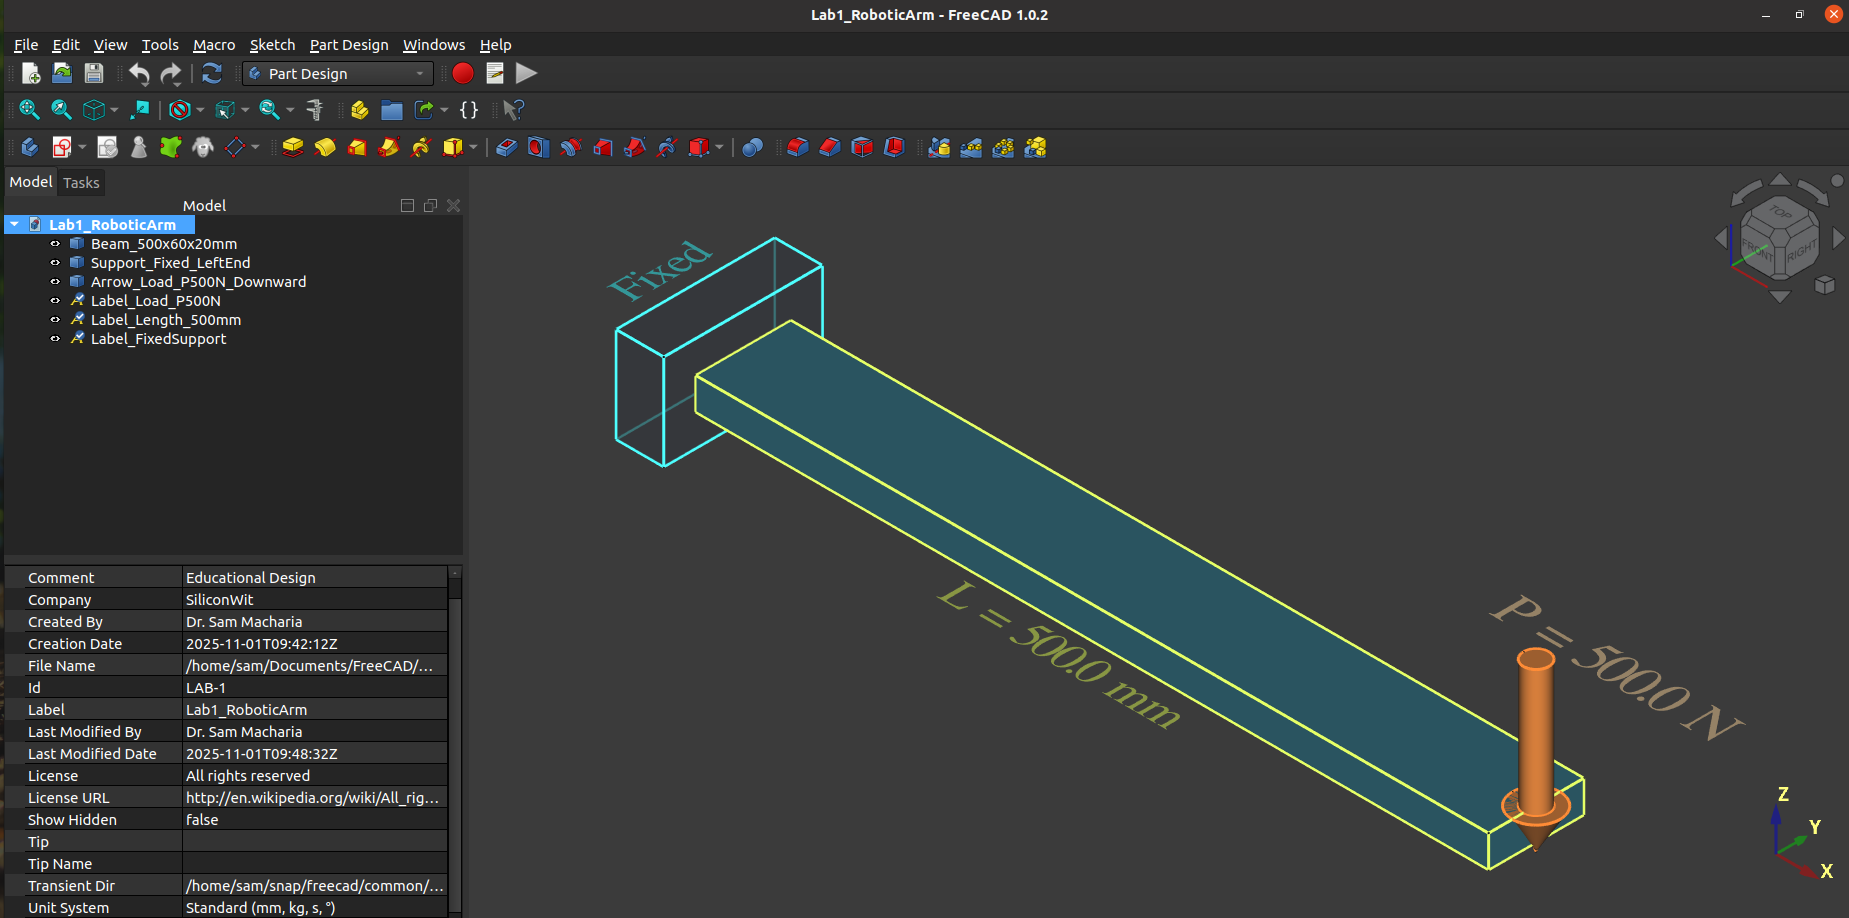Detach the Model panel

click(x=431, y=205)
